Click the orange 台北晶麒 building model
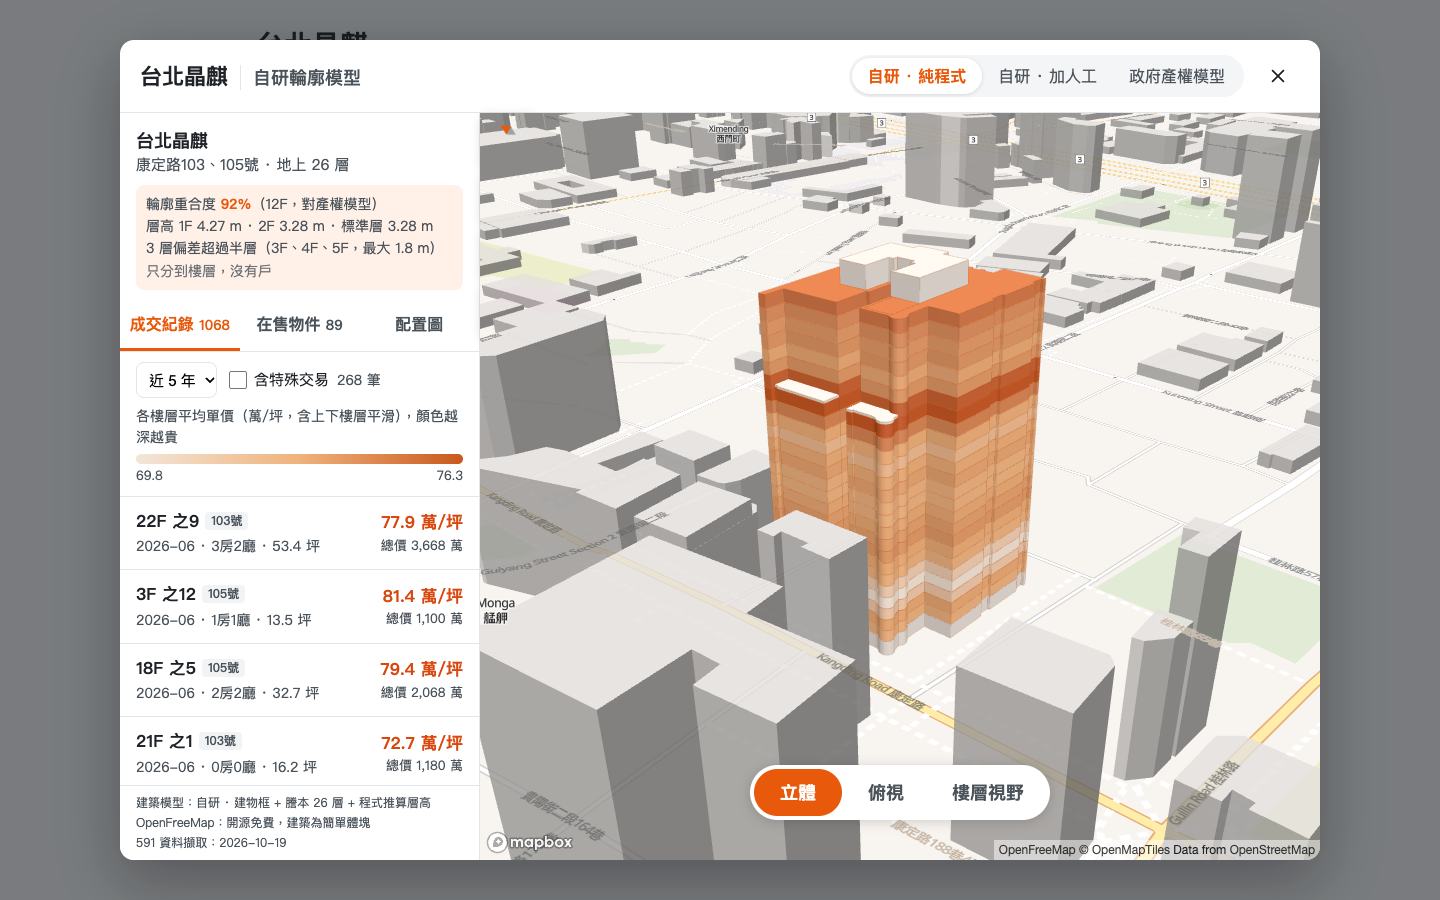This screenshot has height=900, width=1440. coord(900,450)
